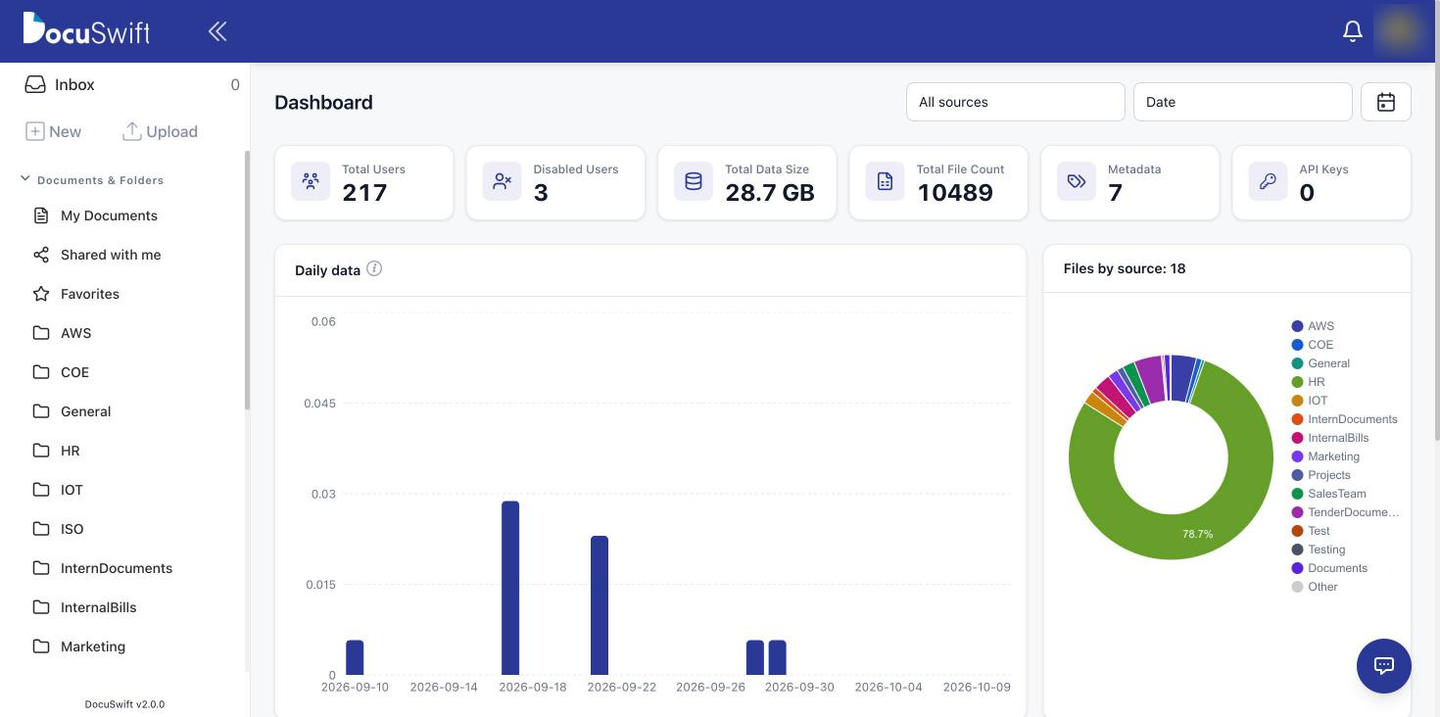This screenshot has width=1440, height=717.
Task: Toggle General legend entry
Action: pyautogui.click(x=1320, y=364)
